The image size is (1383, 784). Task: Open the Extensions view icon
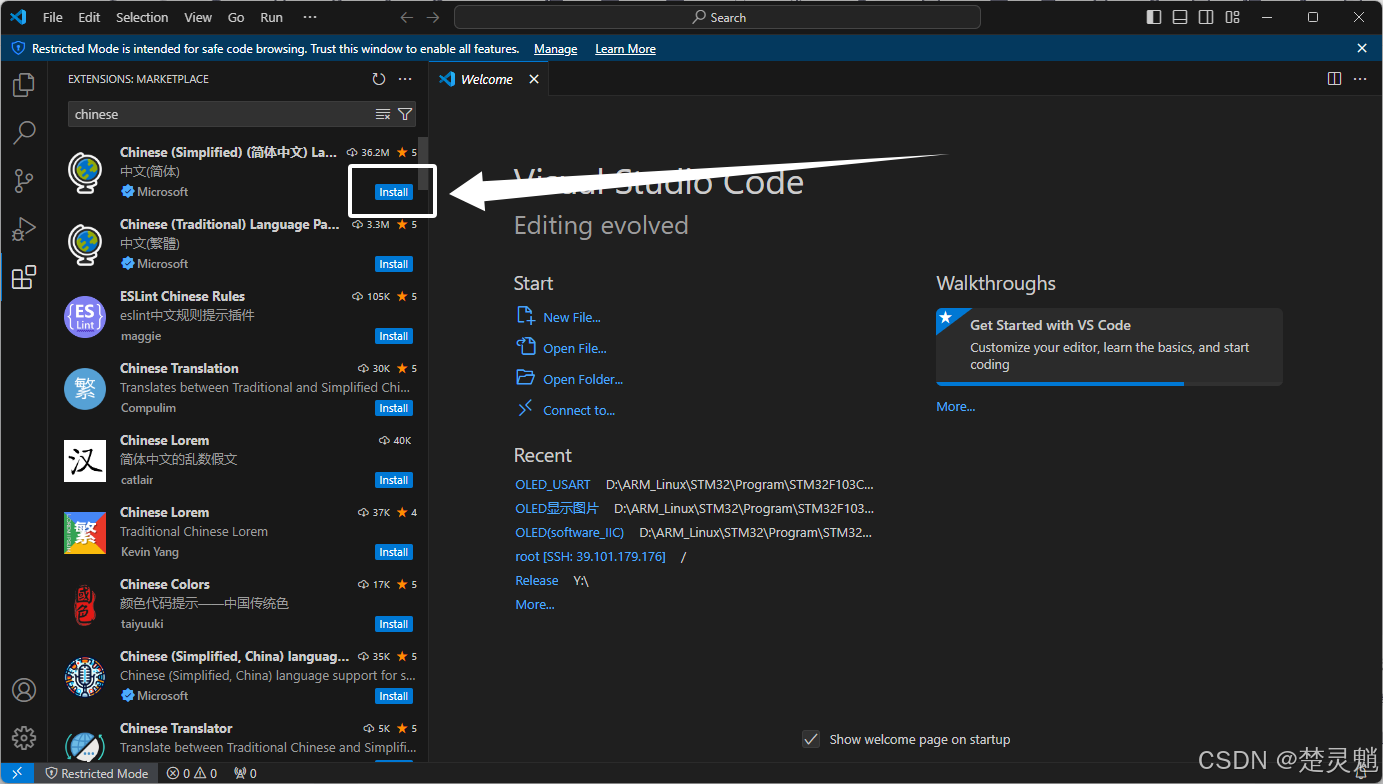point(24,277)
